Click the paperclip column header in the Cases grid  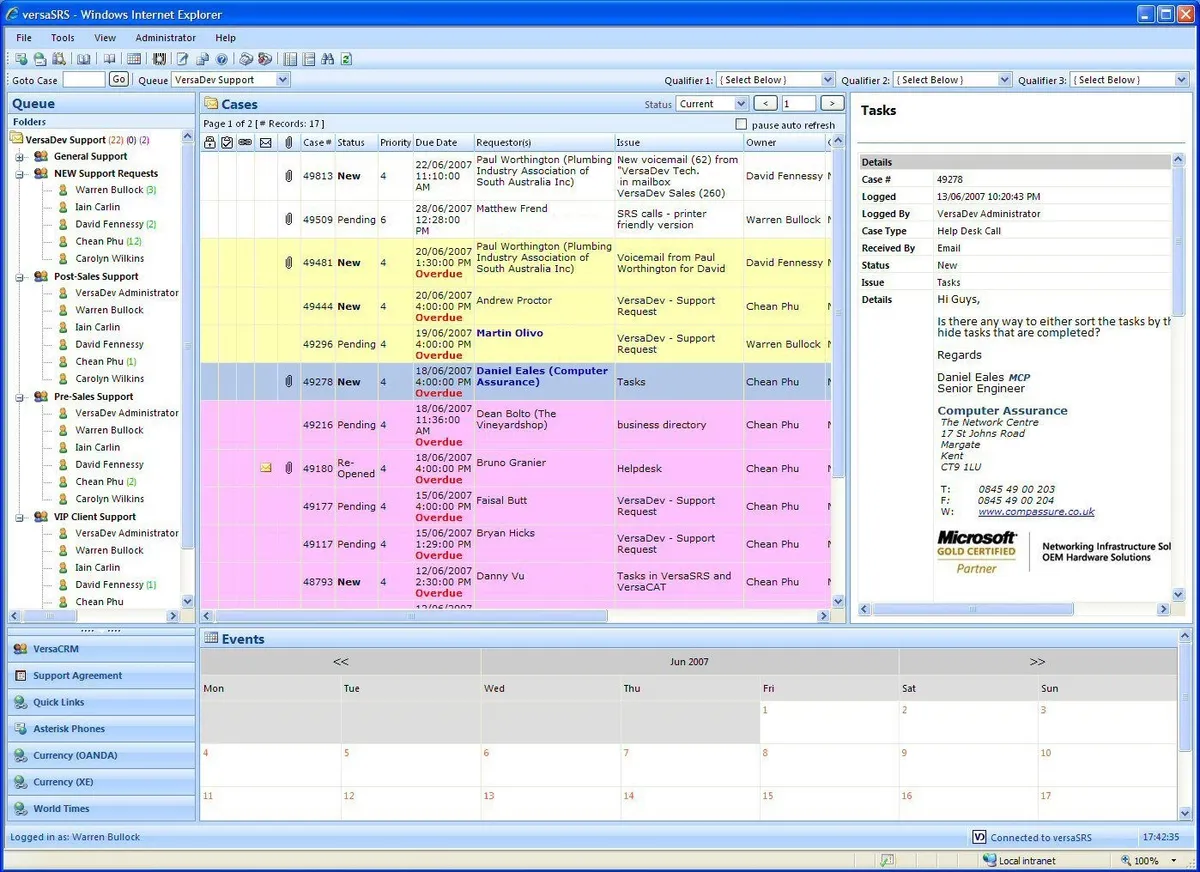[289, 142]
